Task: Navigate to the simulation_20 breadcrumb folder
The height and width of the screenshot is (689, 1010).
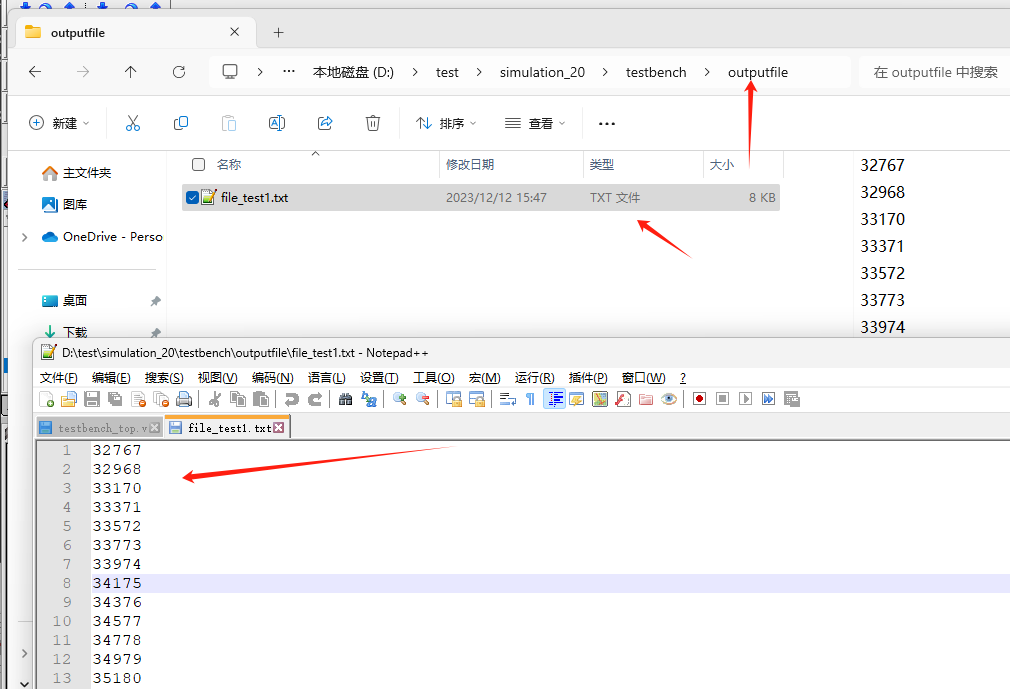Action: [x=542, y=72]
